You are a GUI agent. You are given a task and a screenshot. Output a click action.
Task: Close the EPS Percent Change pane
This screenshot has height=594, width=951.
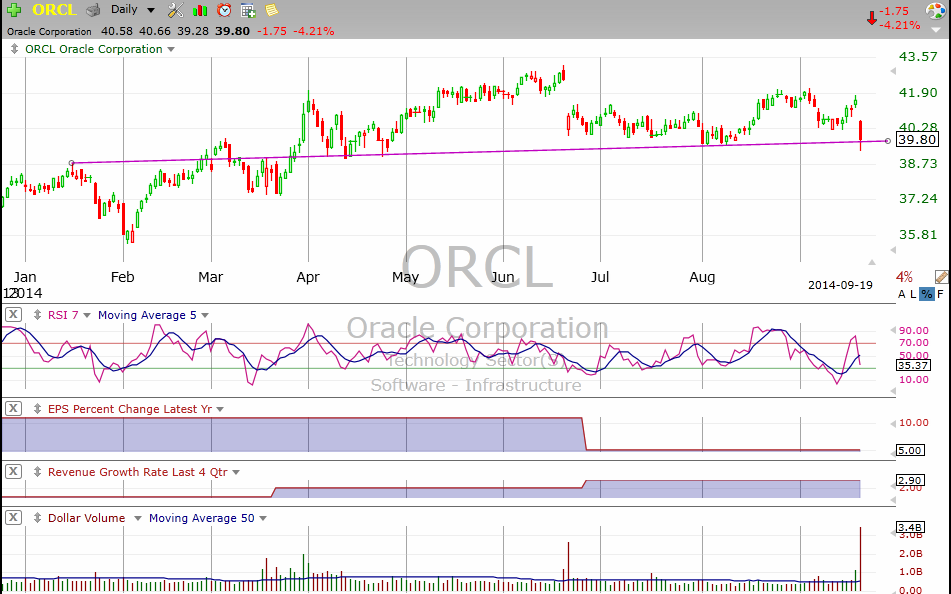13,408
